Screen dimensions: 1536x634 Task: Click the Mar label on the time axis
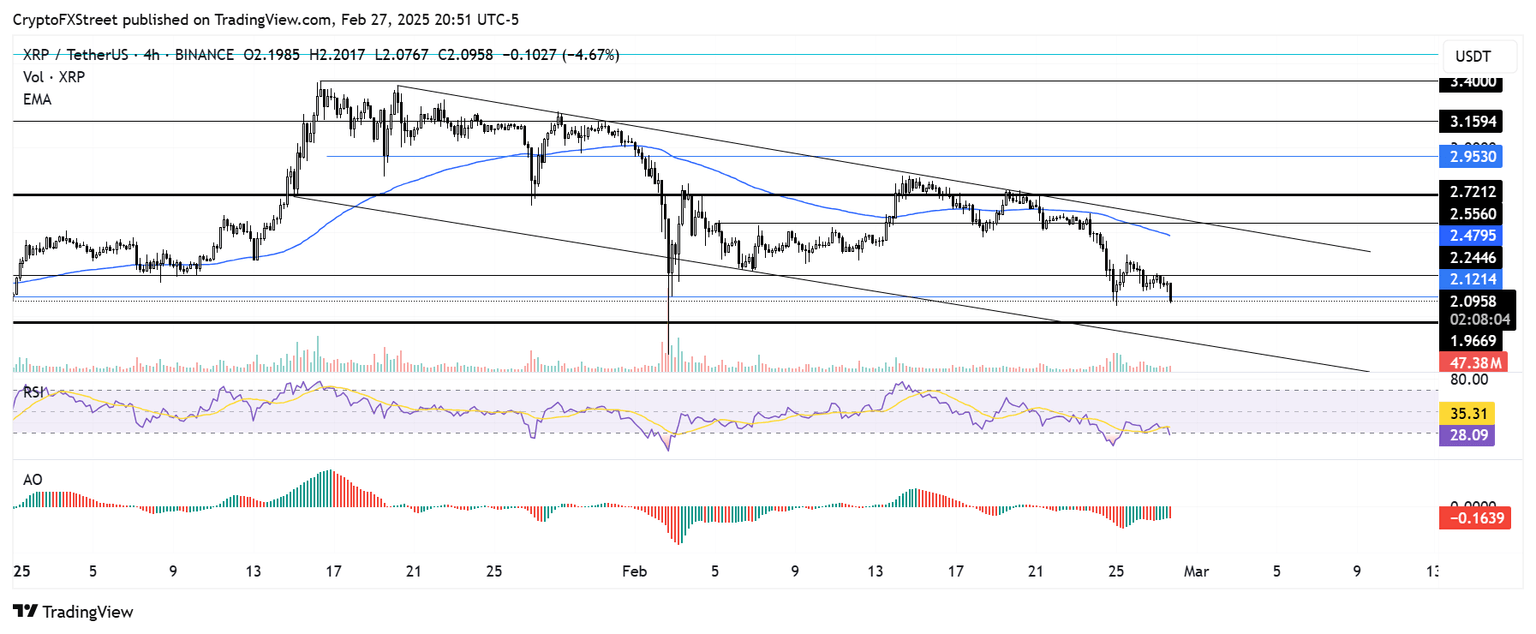(1196, 571)
